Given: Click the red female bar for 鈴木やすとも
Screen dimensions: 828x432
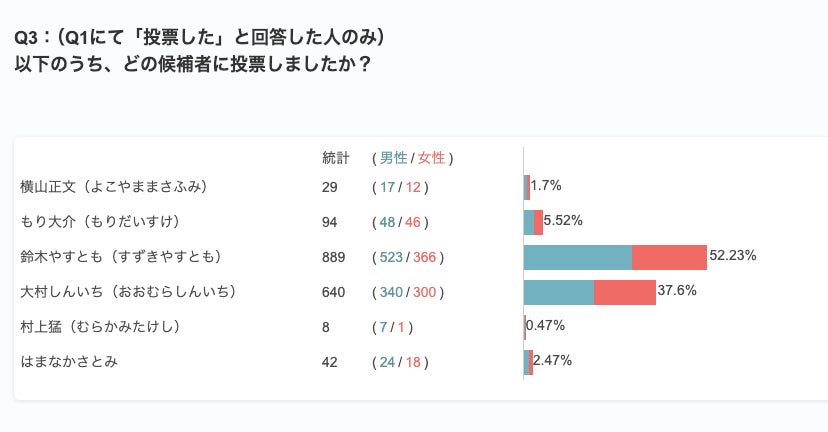Looking at the screenshot, I should (x=669, y=257).
